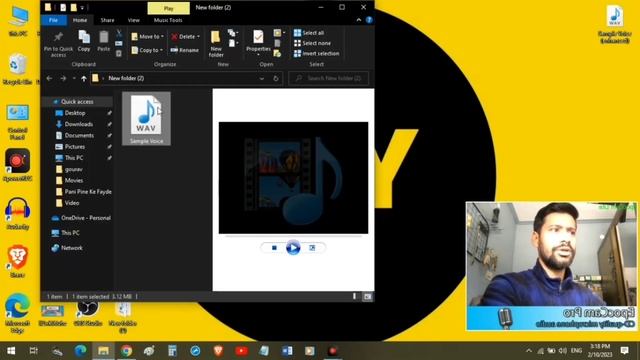Screen dimensions: 640x360
Task: Refresh the current folder view
Action: tap(276, 78)
